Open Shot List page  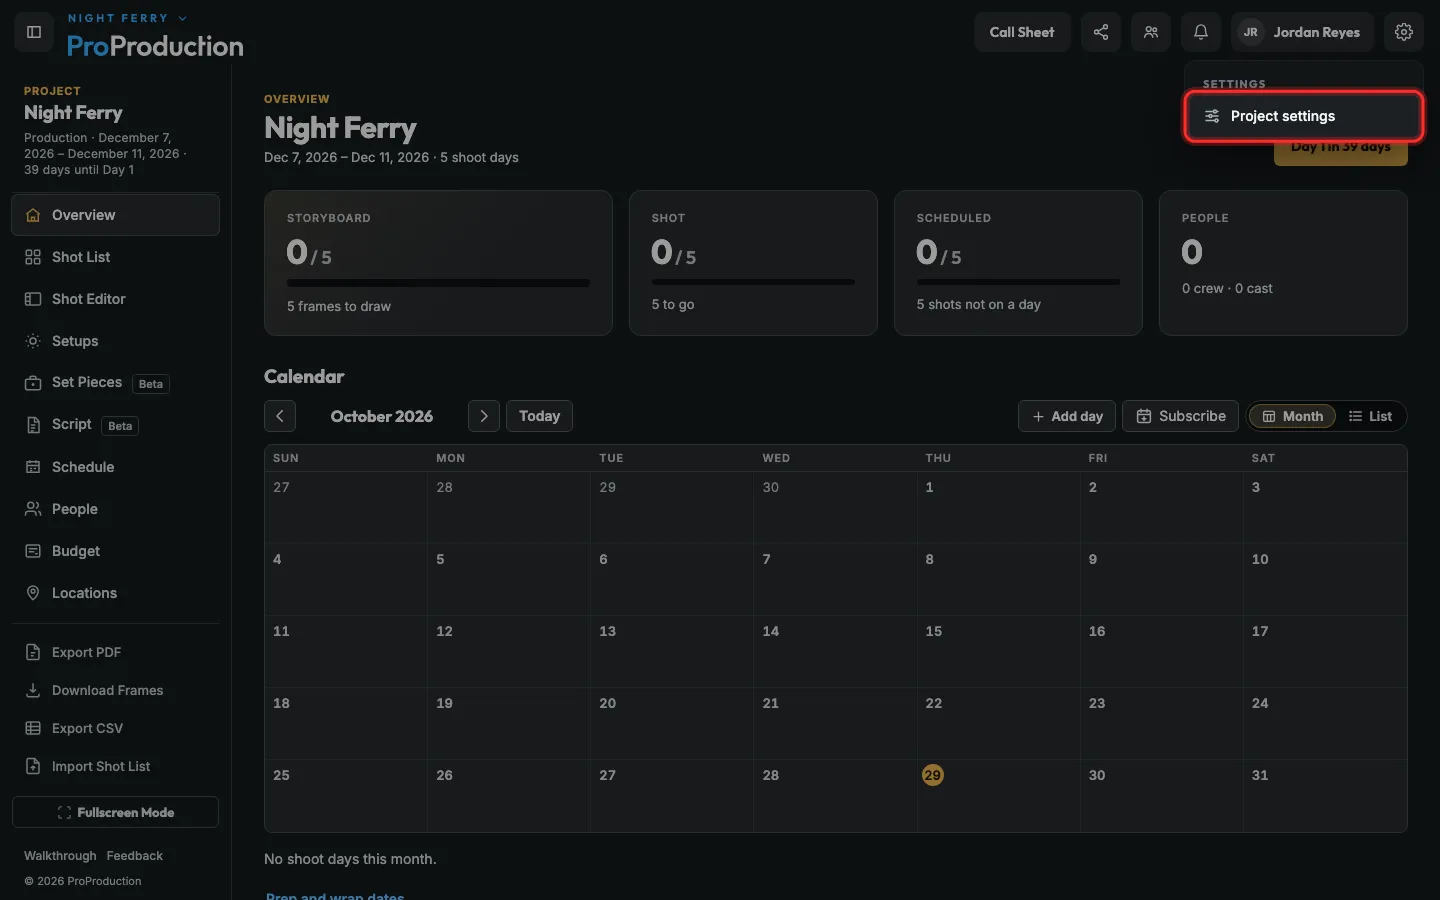pyautogui.click(x=115, y=257)
